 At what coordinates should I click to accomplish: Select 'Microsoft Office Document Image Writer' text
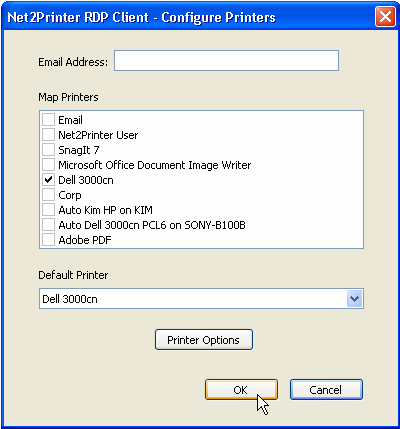[x=155, y=165]
